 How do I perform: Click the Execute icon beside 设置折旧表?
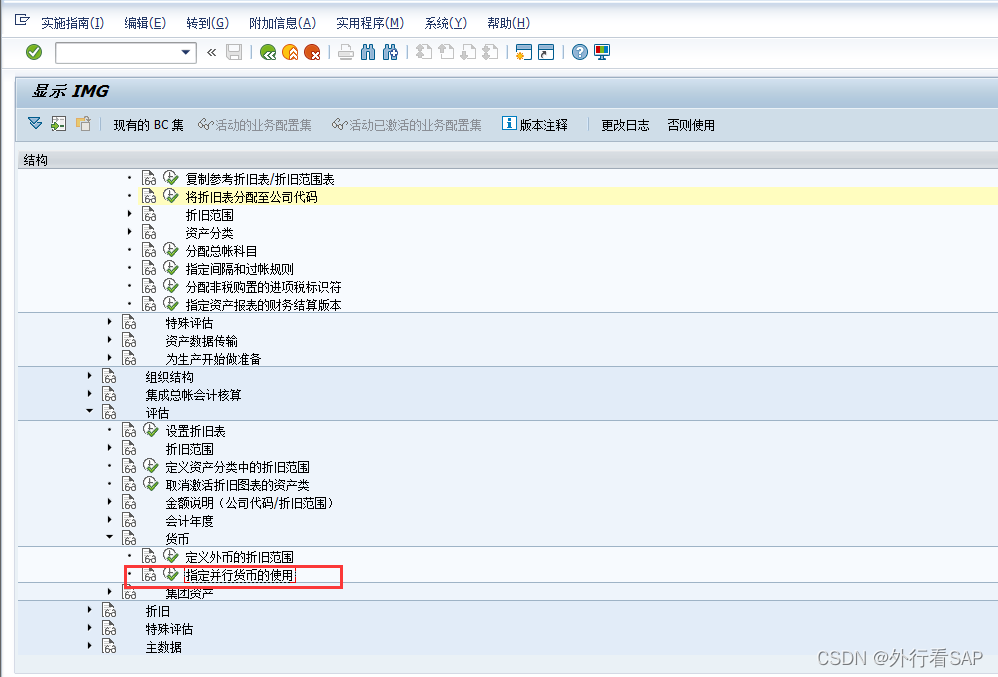[151, 430]
